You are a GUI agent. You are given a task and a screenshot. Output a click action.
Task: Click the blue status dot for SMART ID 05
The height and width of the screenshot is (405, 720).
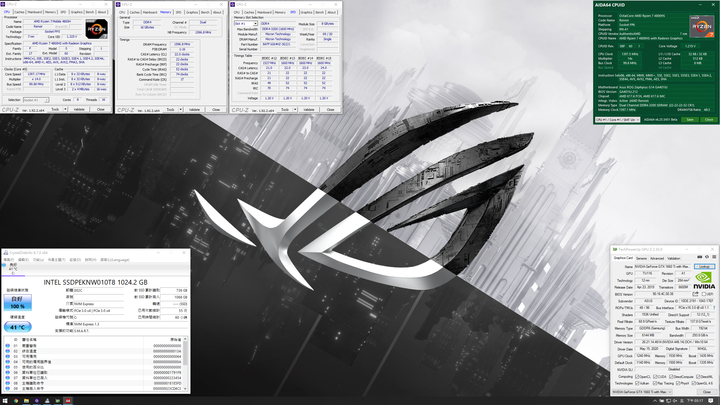7,367
